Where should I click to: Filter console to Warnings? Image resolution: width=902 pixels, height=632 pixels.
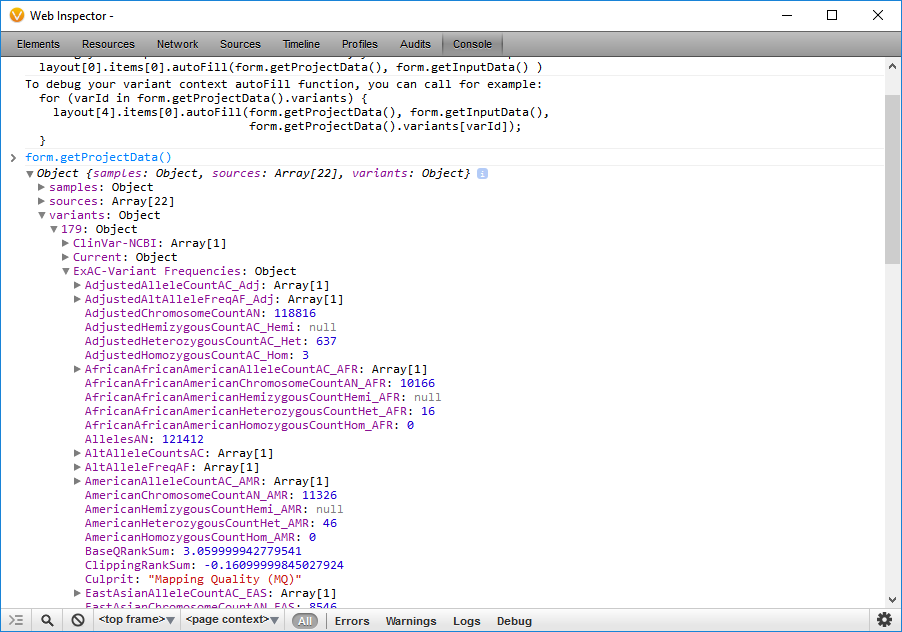click(411, 621)
